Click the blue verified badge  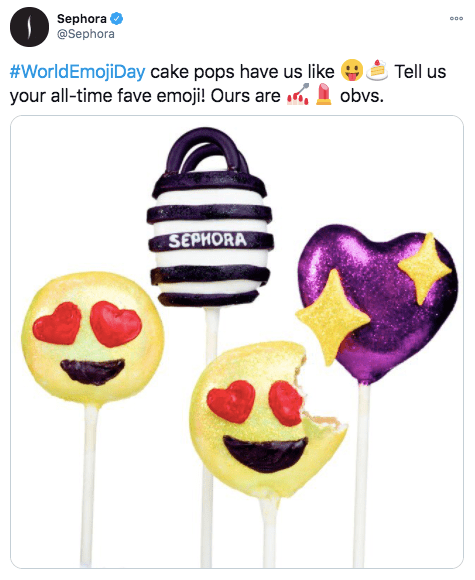point(117,18)
